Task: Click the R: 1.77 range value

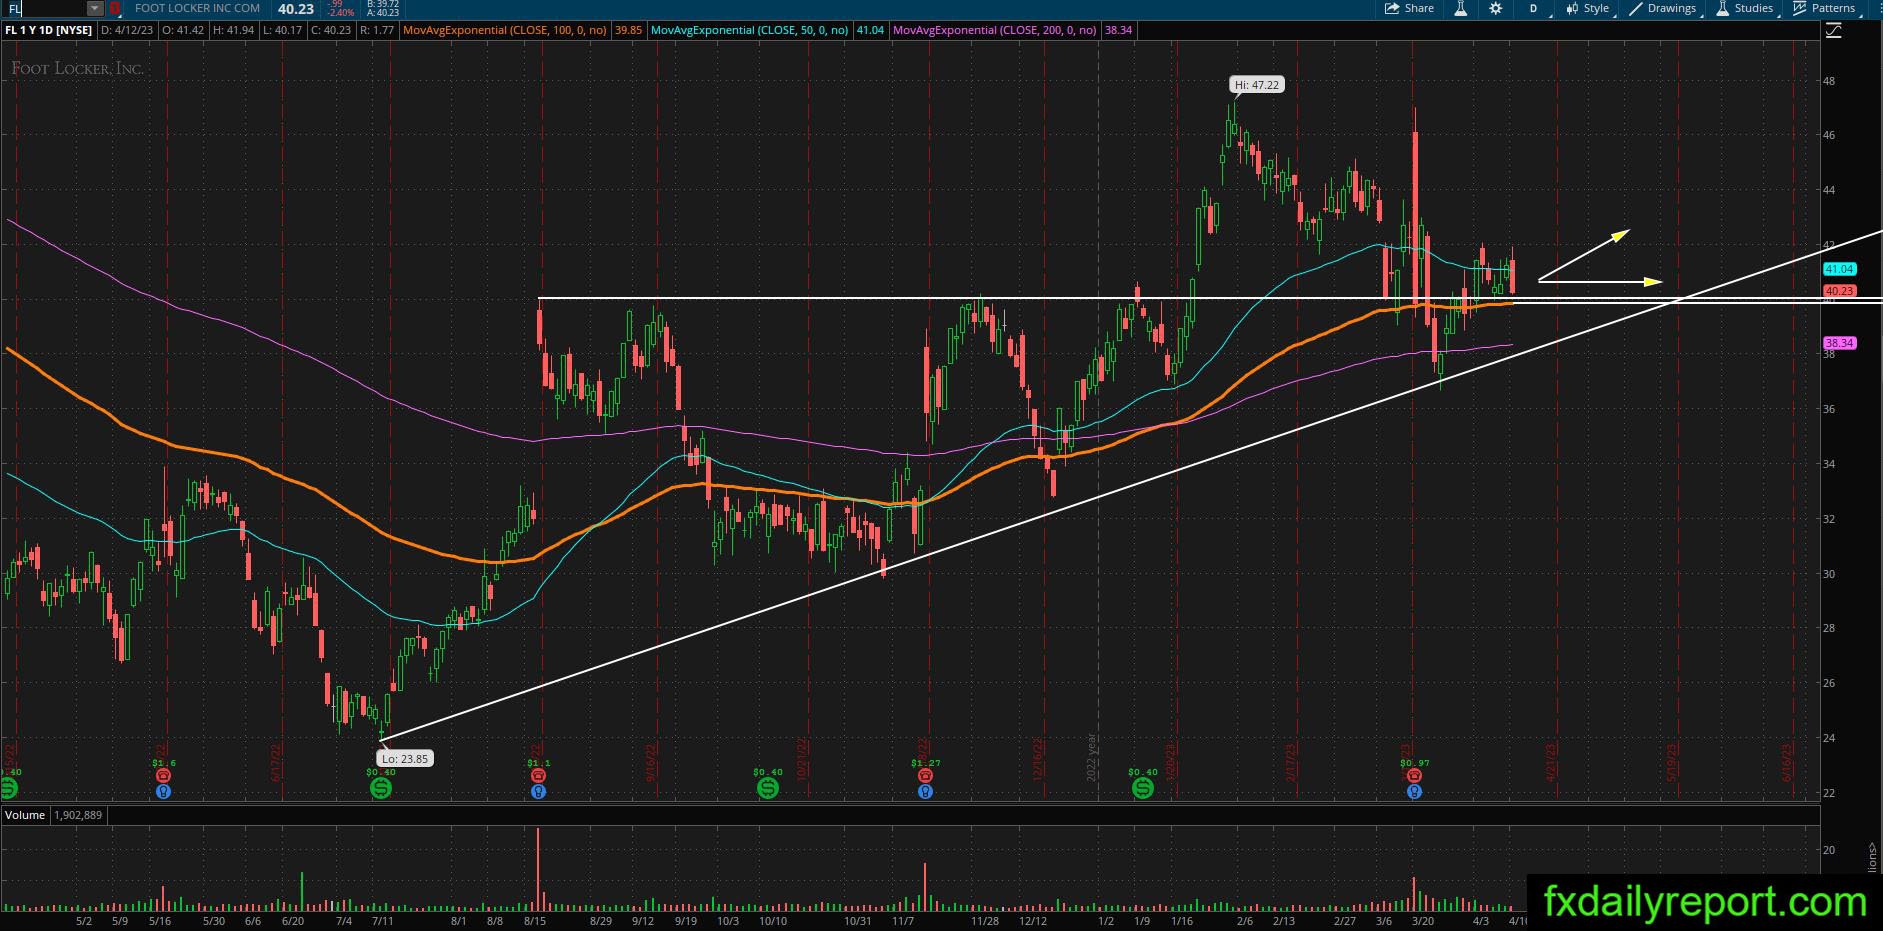Action: click(x=377, y=30)
